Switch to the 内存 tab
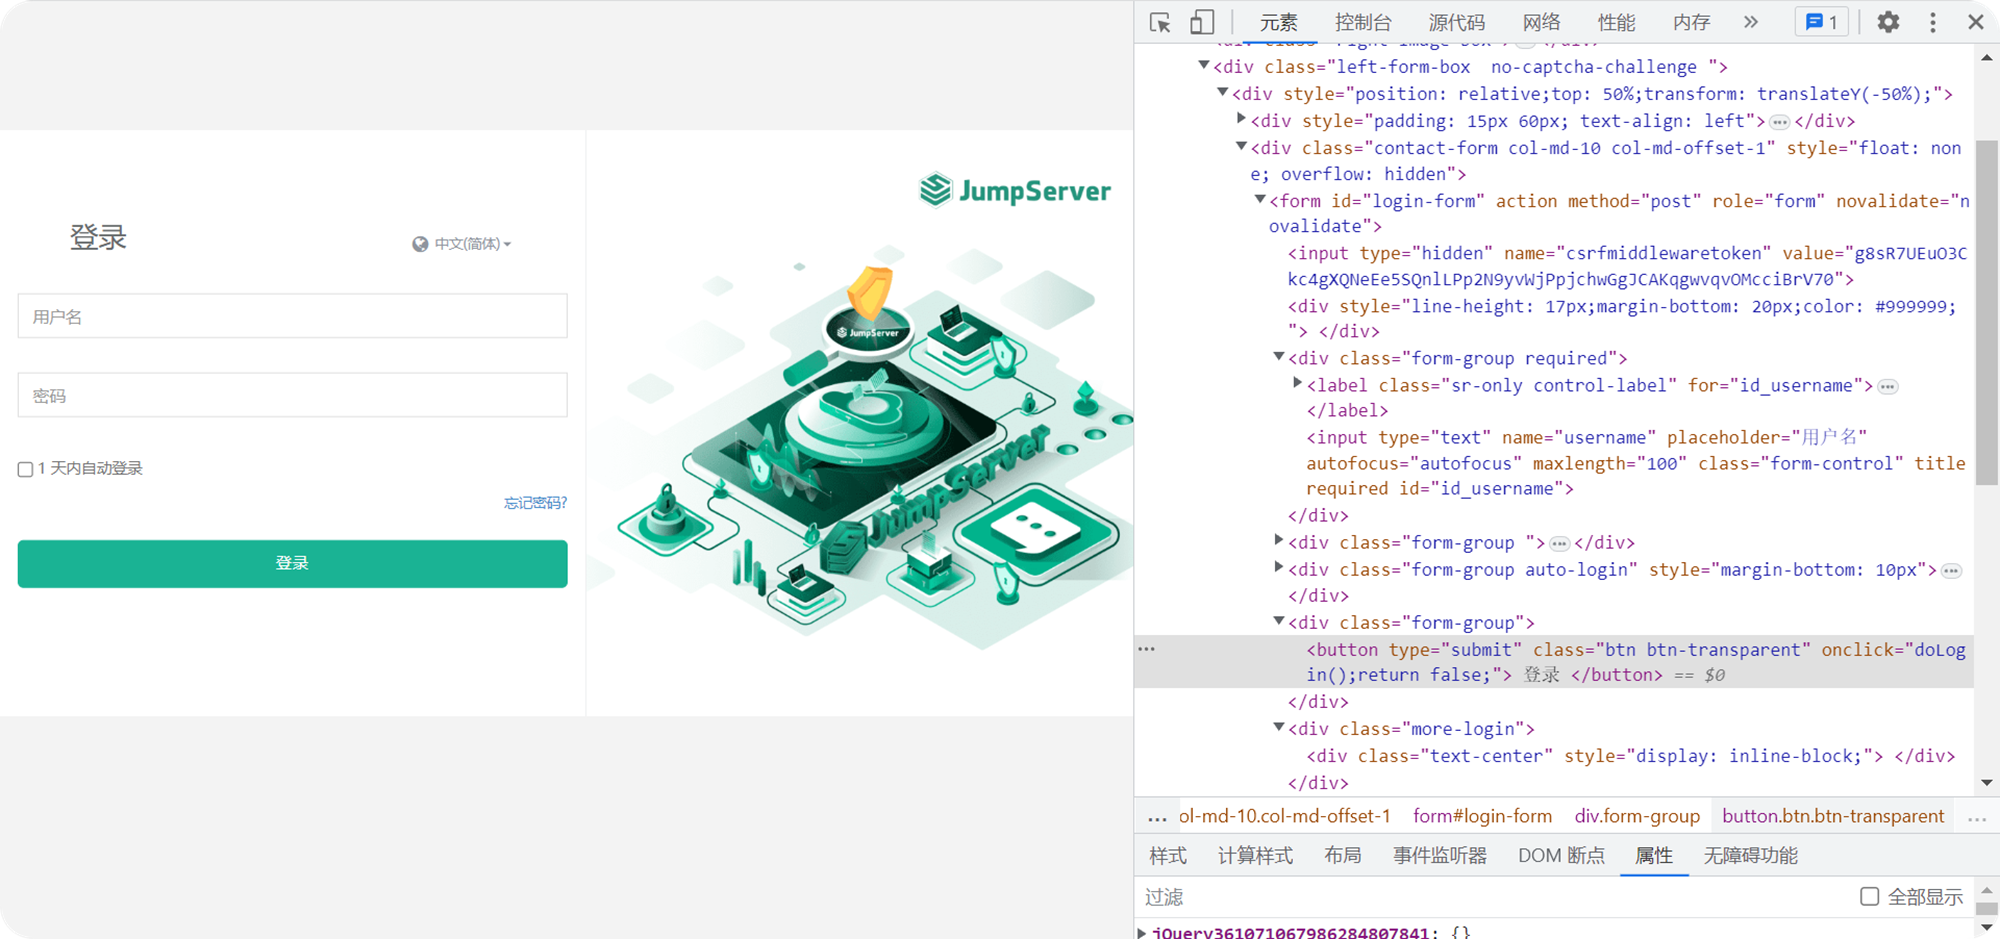 tap(1691, 22)
